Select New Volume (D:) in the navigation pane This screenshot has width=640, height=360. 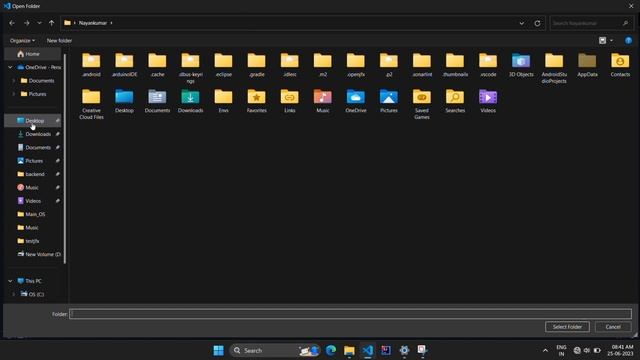tap(33, 254)
